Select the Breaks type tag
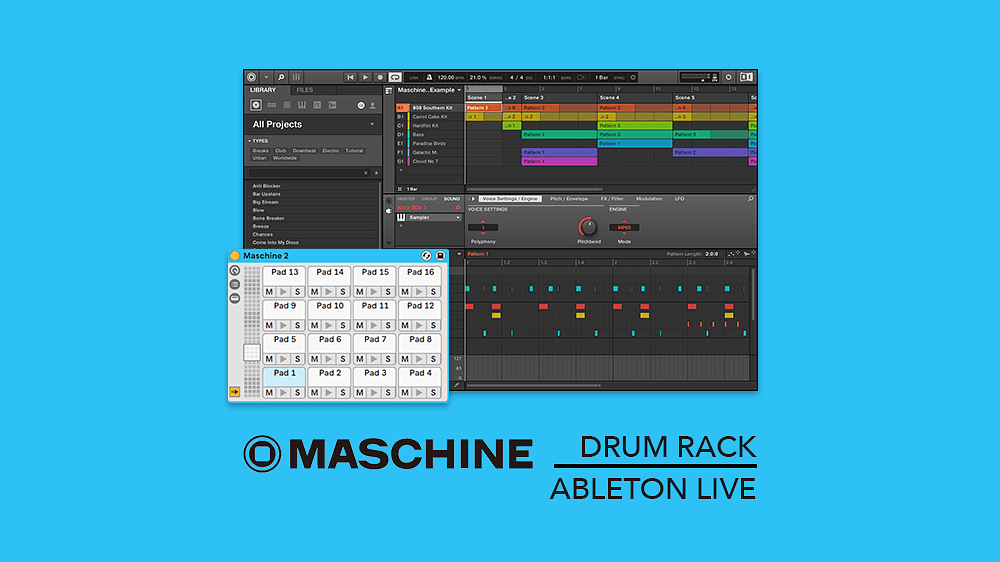The image size is (1000, 562). [x=260, y=151]
